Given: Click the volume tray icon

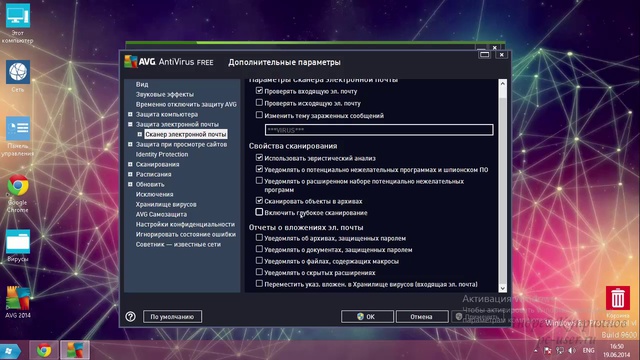Looking at the screenshot, I should point(572,351).
